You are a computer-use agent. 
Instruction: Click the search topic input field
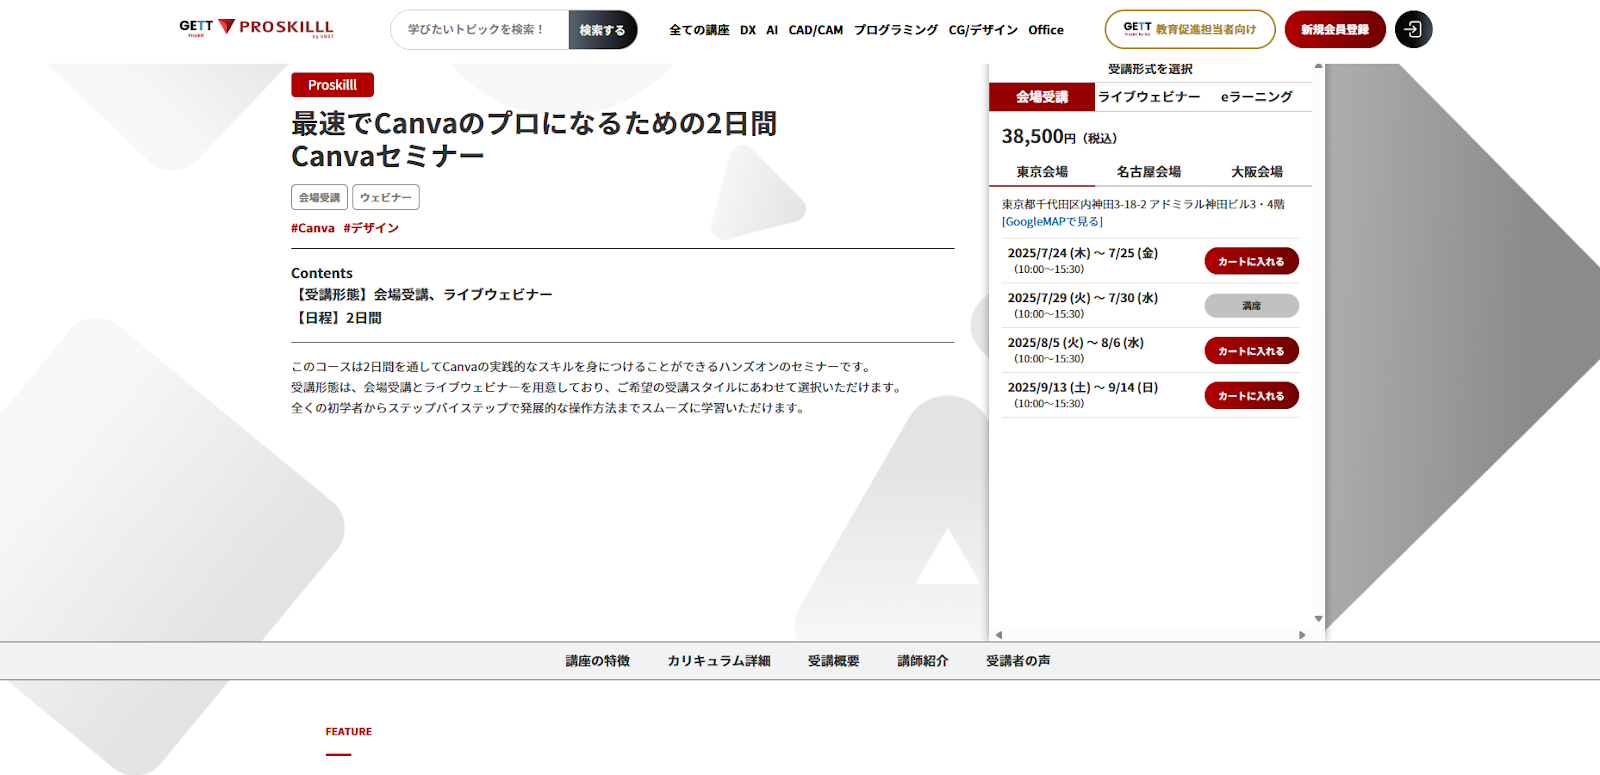[480, 30]
